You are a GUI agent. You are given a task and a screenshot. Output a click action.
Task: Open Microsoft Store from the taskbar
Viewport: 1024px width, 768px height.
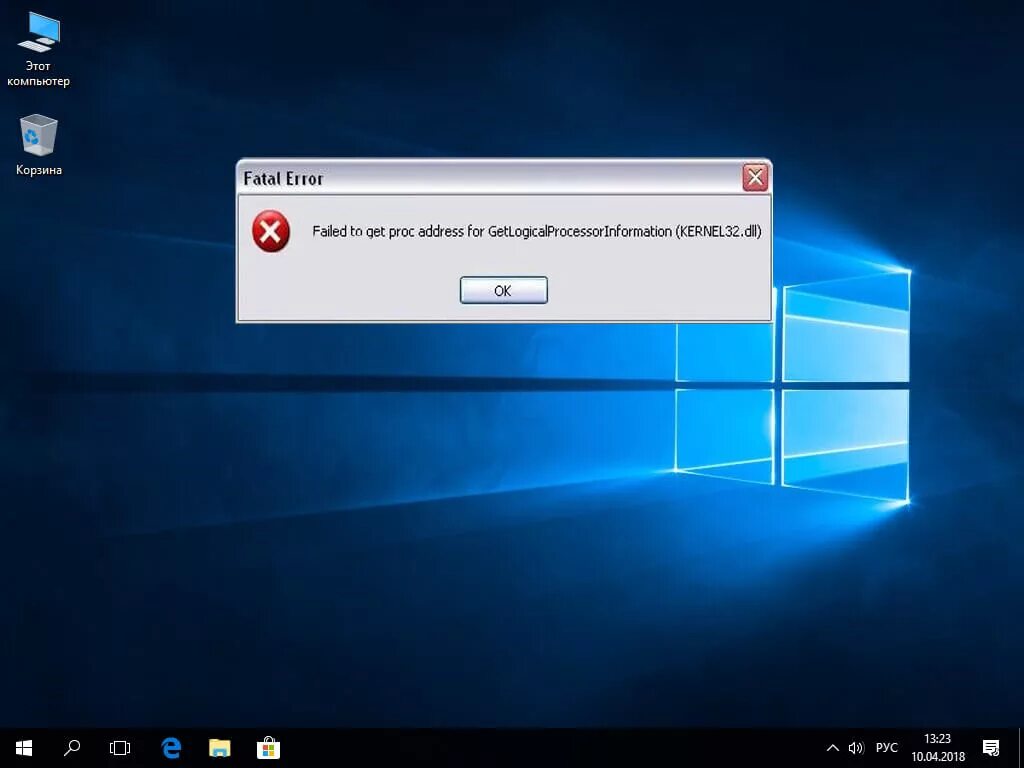point(268,748)
